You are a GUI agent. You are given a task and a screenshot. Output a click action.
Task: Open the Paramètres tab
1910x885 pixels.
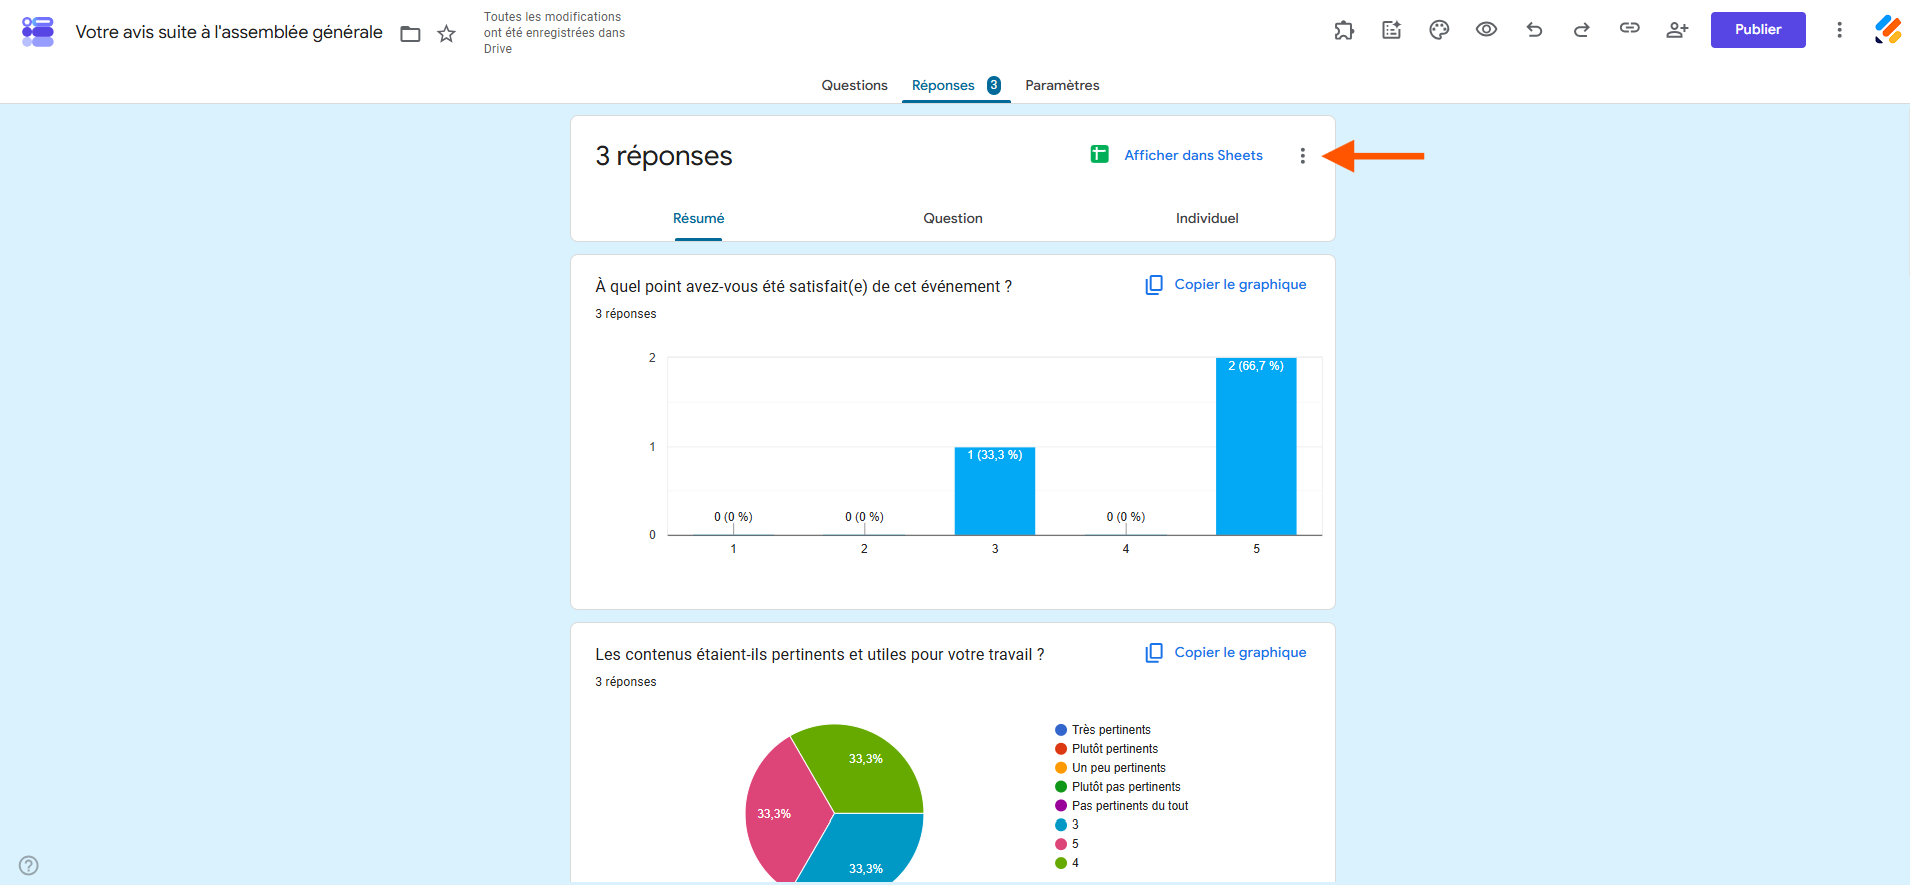click(x=1062, y=85)
